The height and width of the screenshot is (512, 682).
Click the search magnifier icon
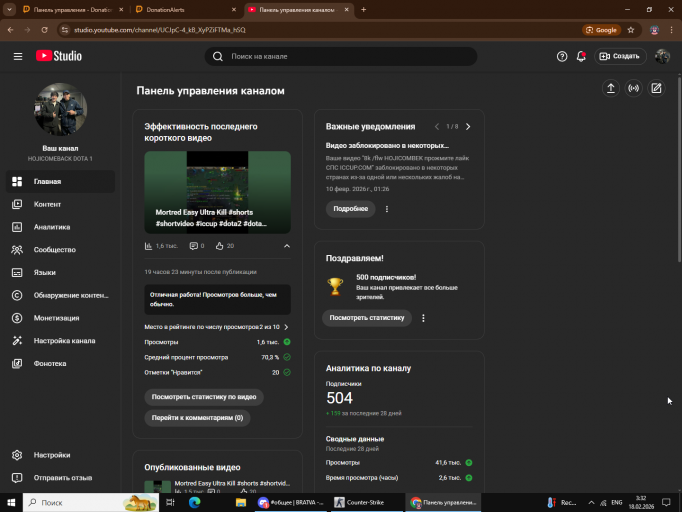217,57
